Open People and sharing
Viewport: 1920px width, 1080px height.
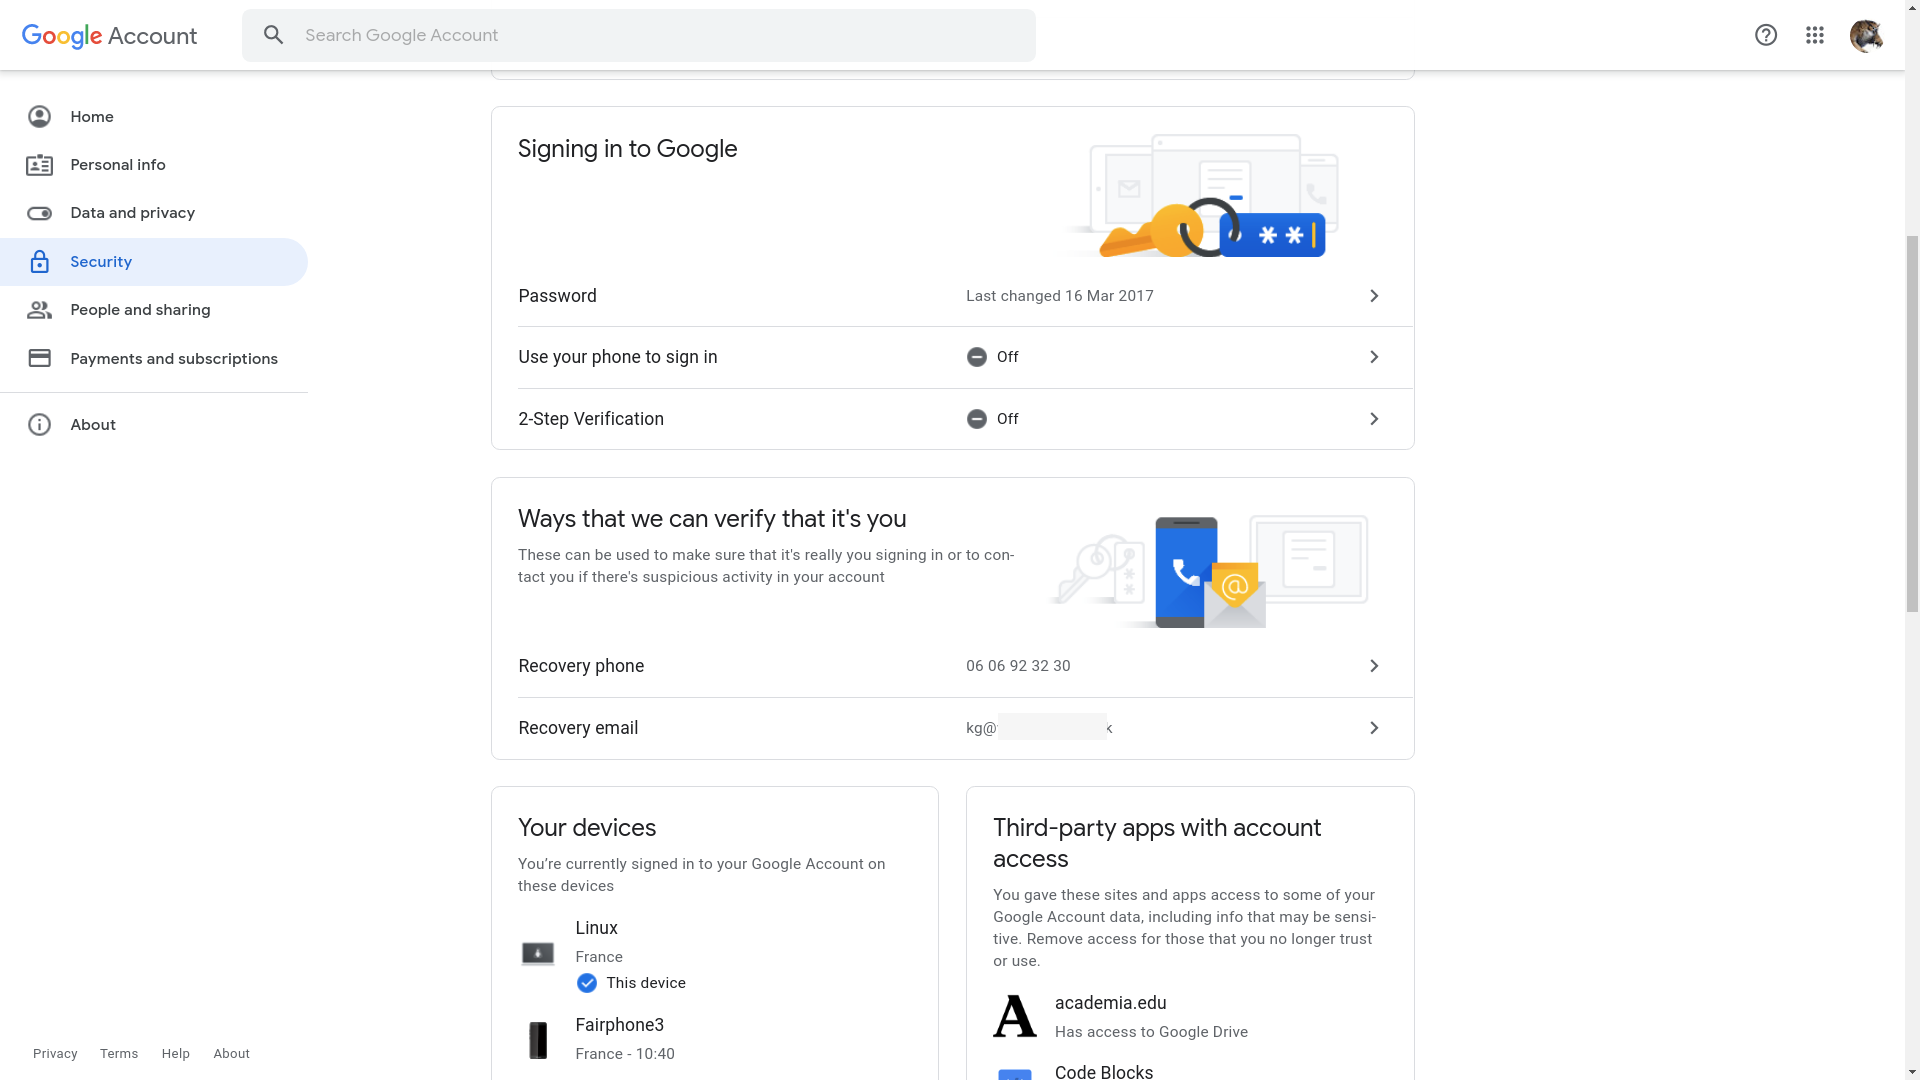(x=154, y=310)
